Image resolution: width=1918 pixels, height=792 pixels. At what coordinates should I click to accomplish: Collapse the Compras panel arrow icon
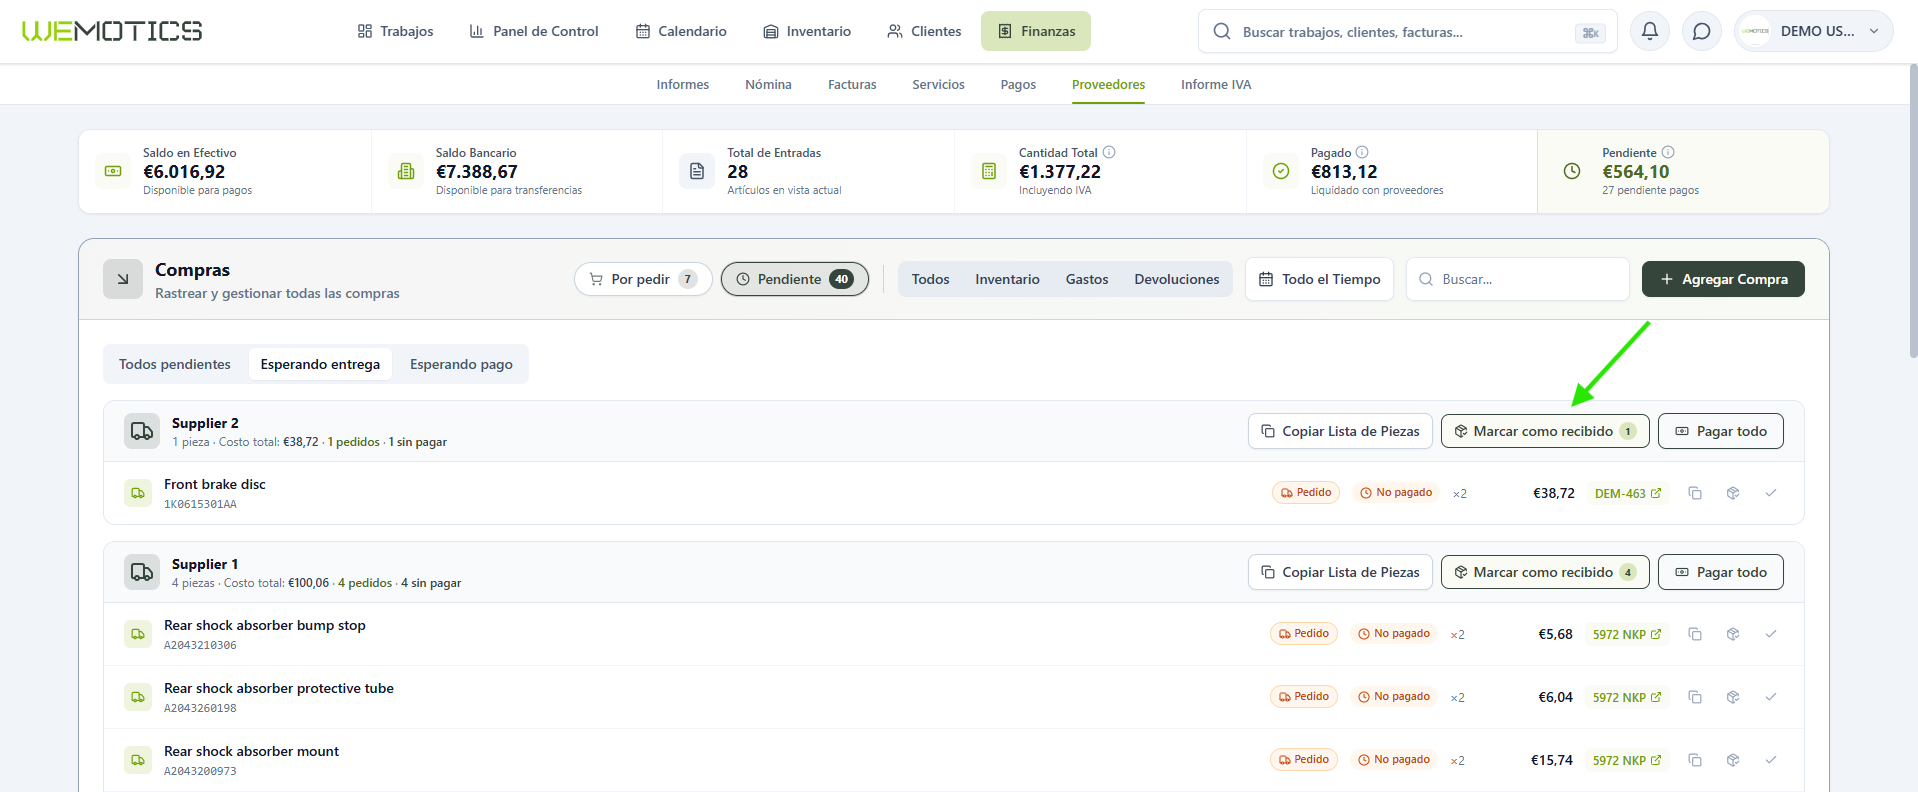[123, 279]
